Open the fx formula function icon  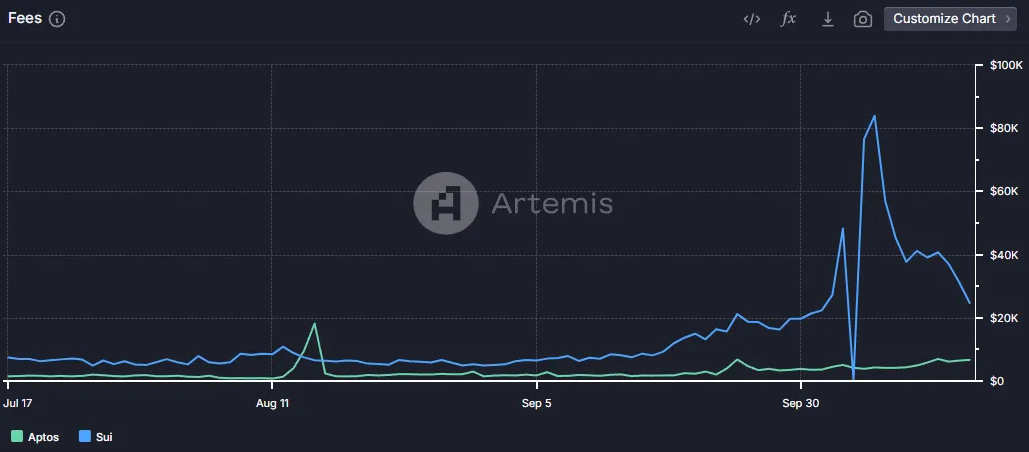pyautogui.click(x=788, y=19)
